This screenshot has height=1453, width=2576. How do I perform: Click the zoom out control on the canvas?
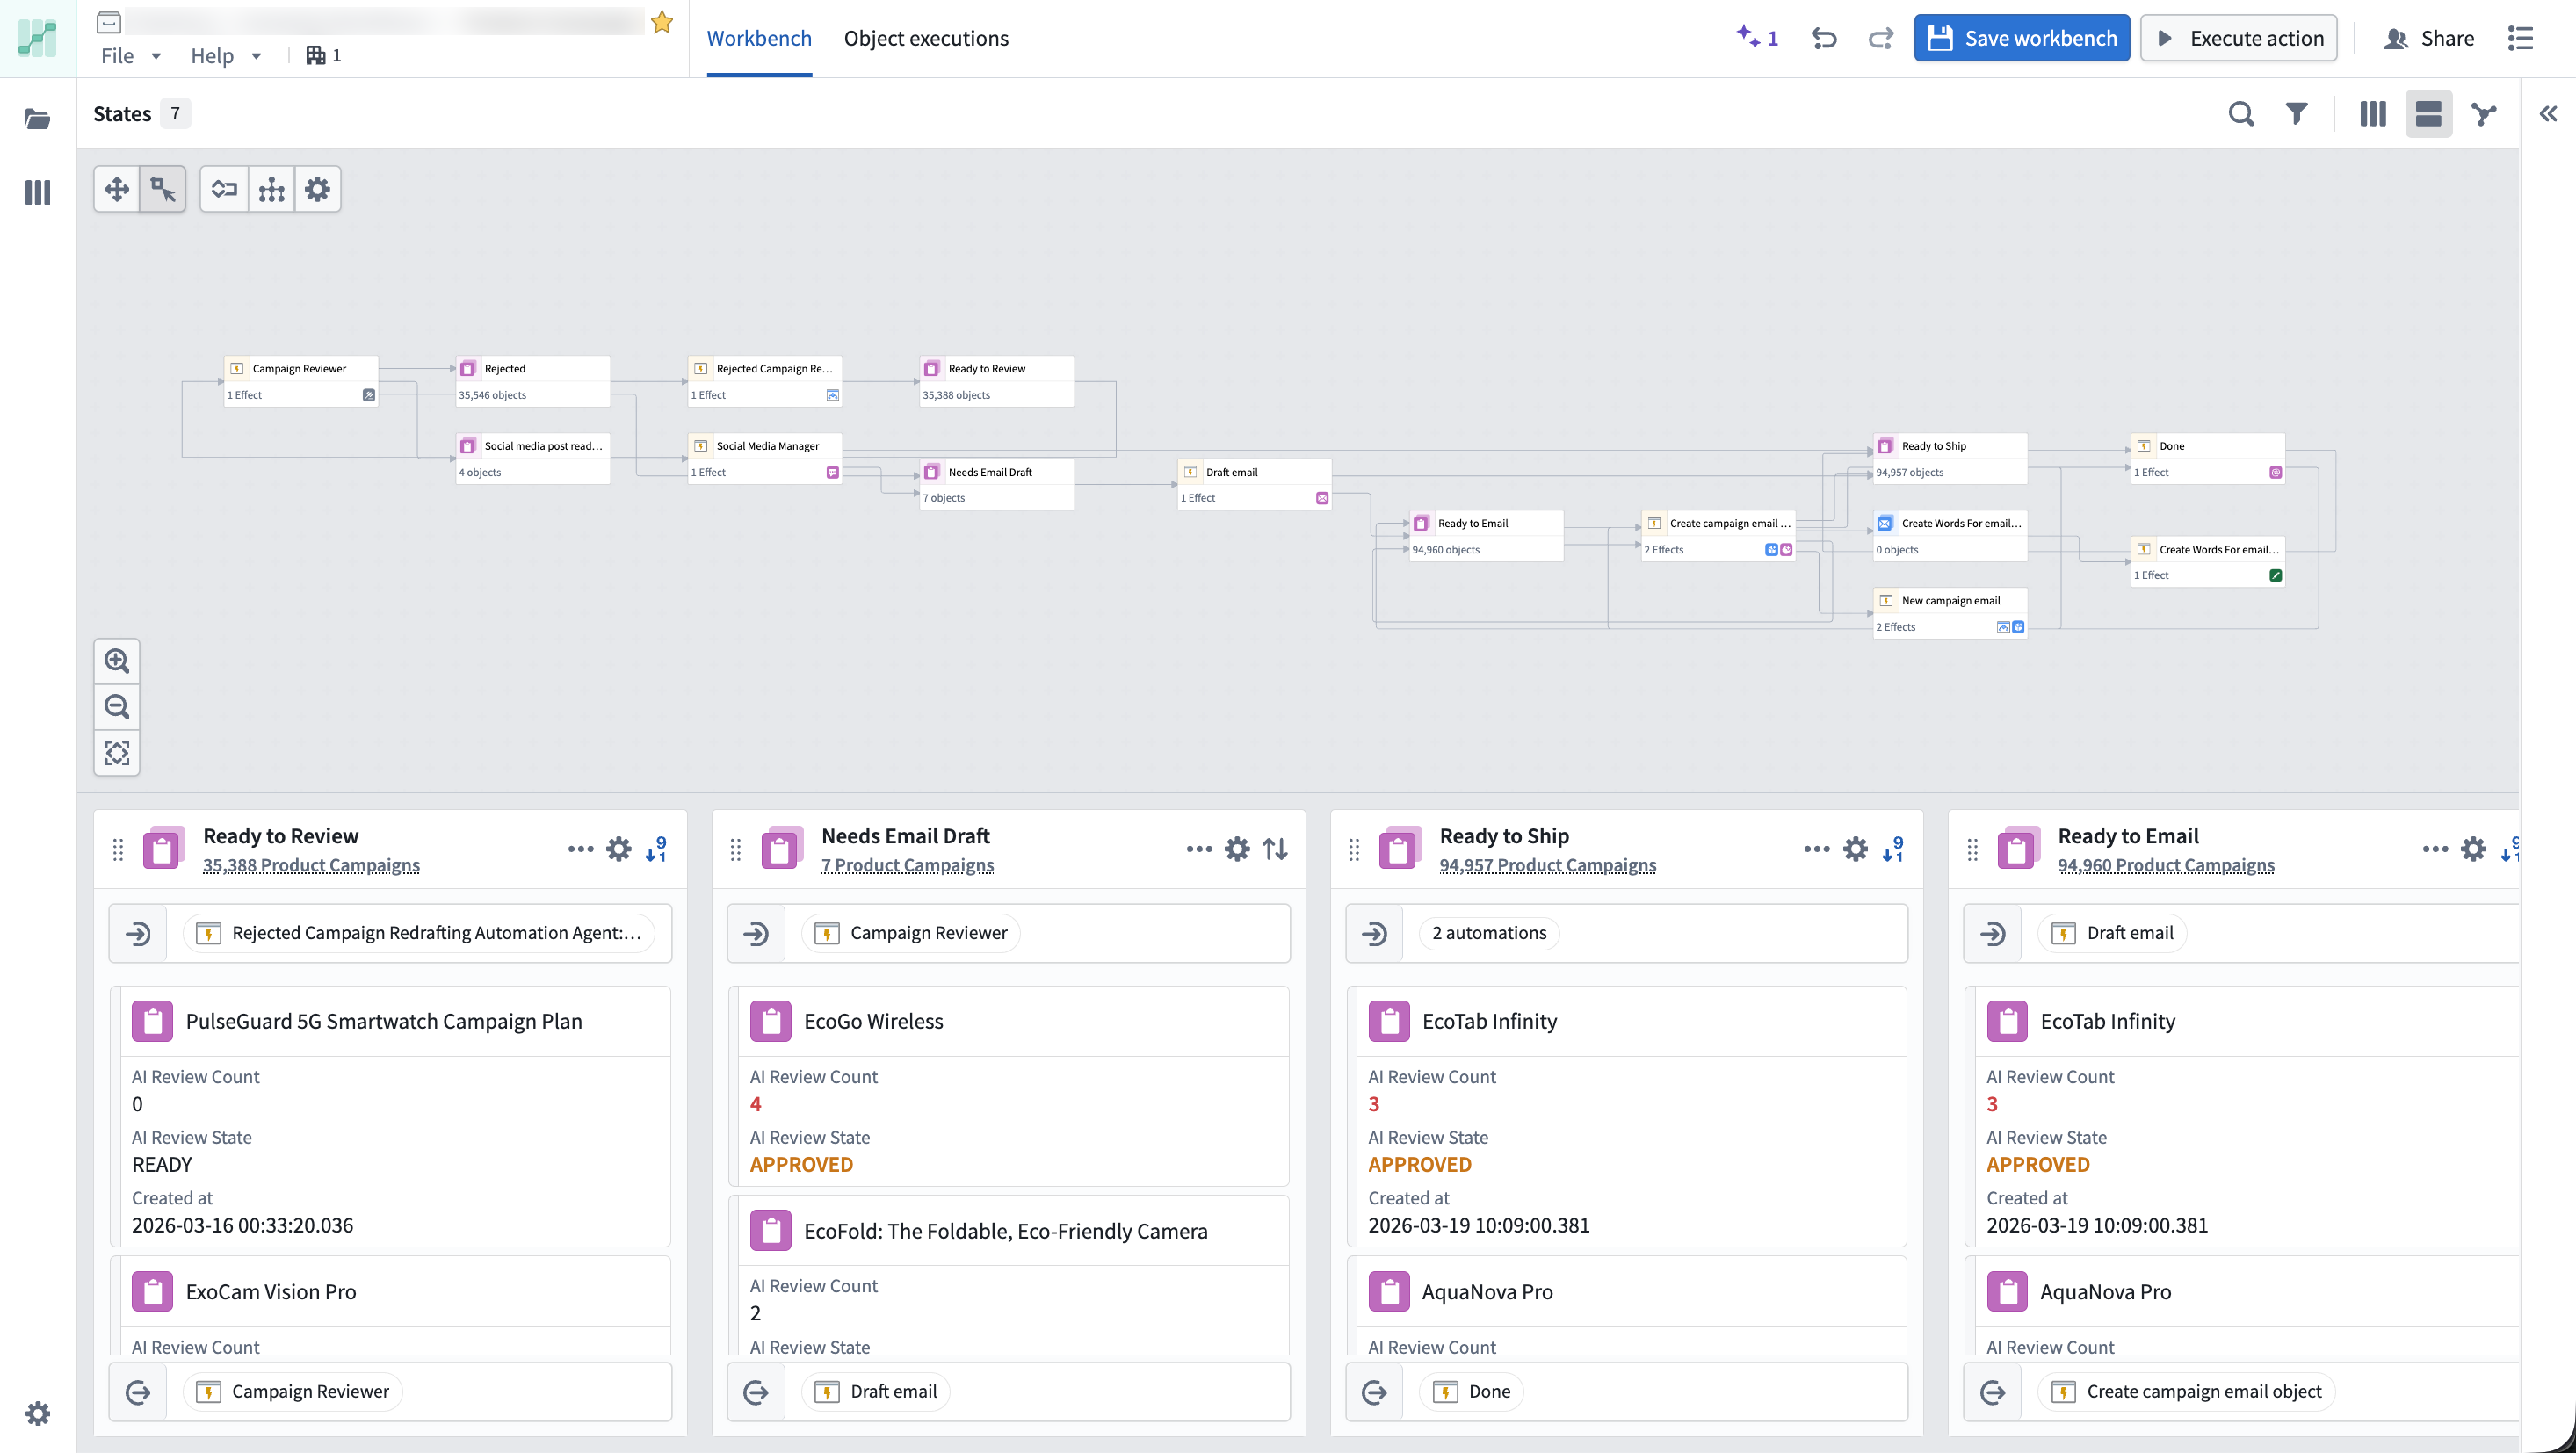[x=117, y=707]
